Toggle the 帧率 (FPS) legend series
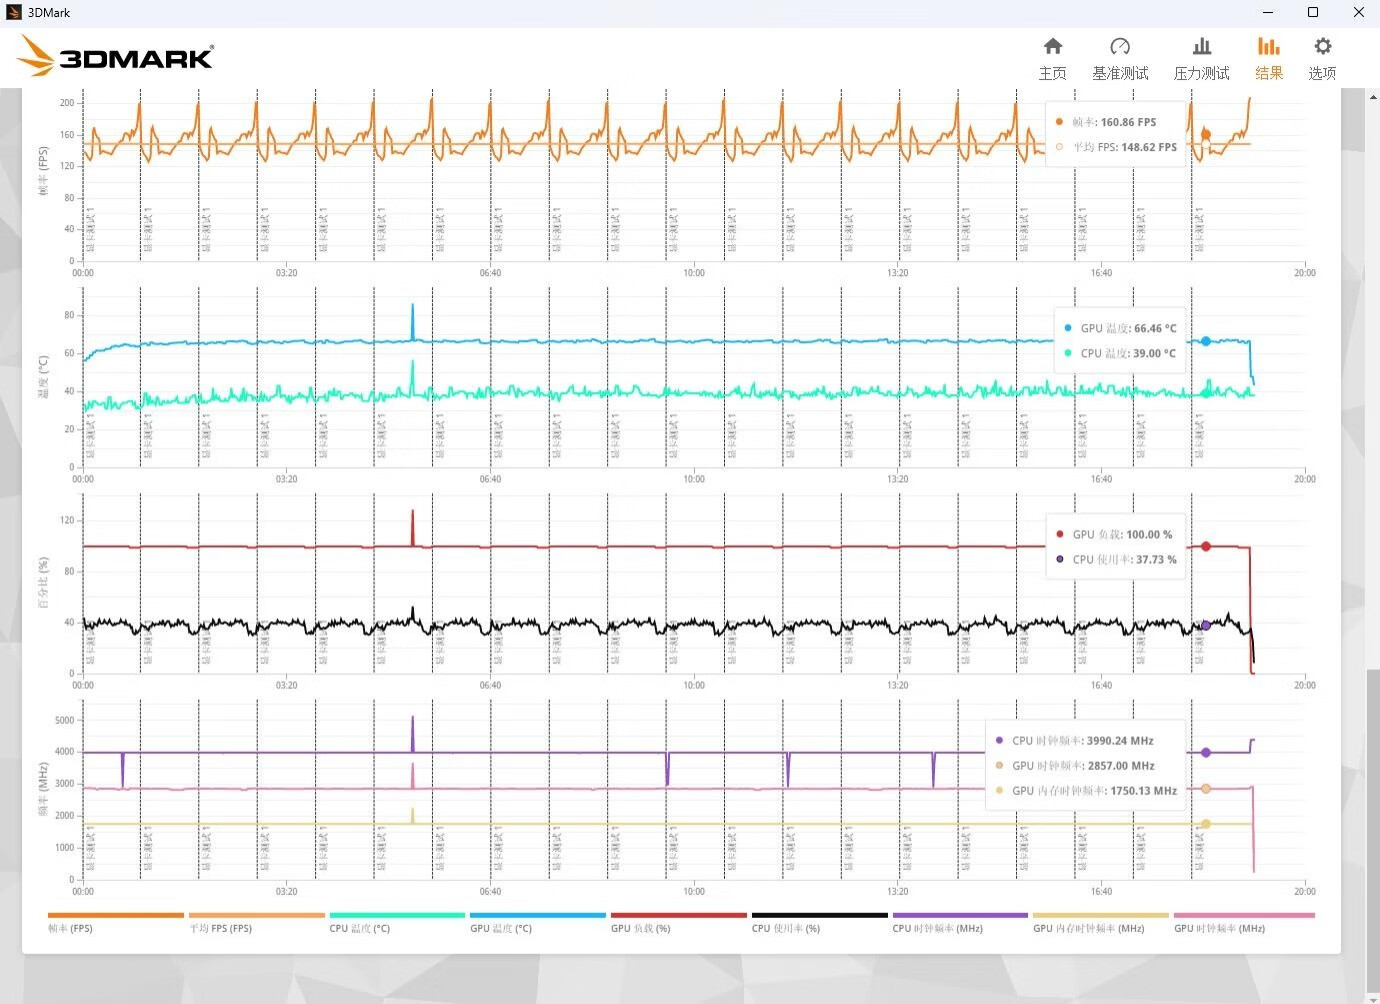This screenshot has height=1004, width=1380. click(x=116, y=922)
